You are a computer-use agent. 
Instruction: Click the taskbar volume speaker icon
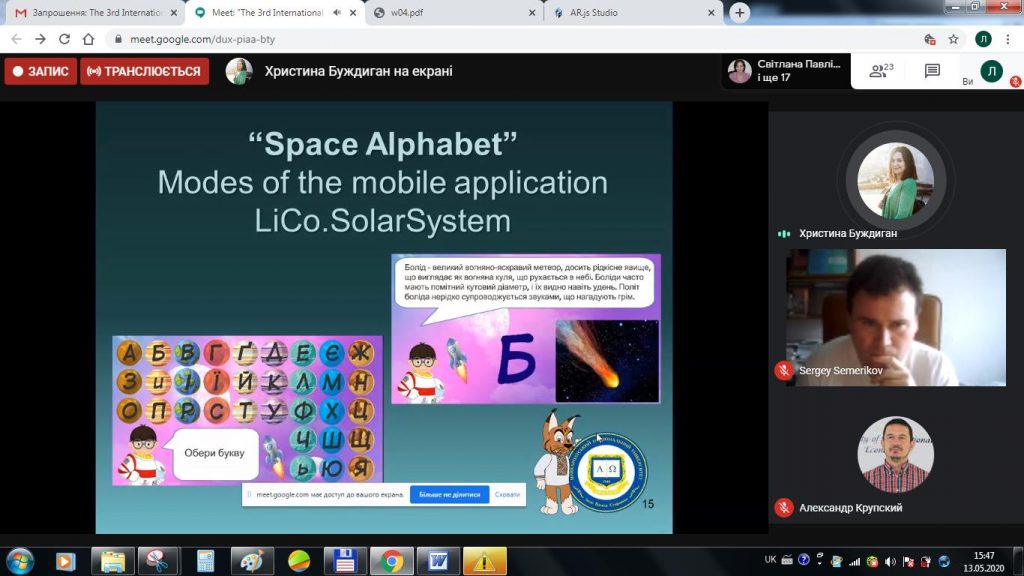pyautogui.click(x=890, y=561)
